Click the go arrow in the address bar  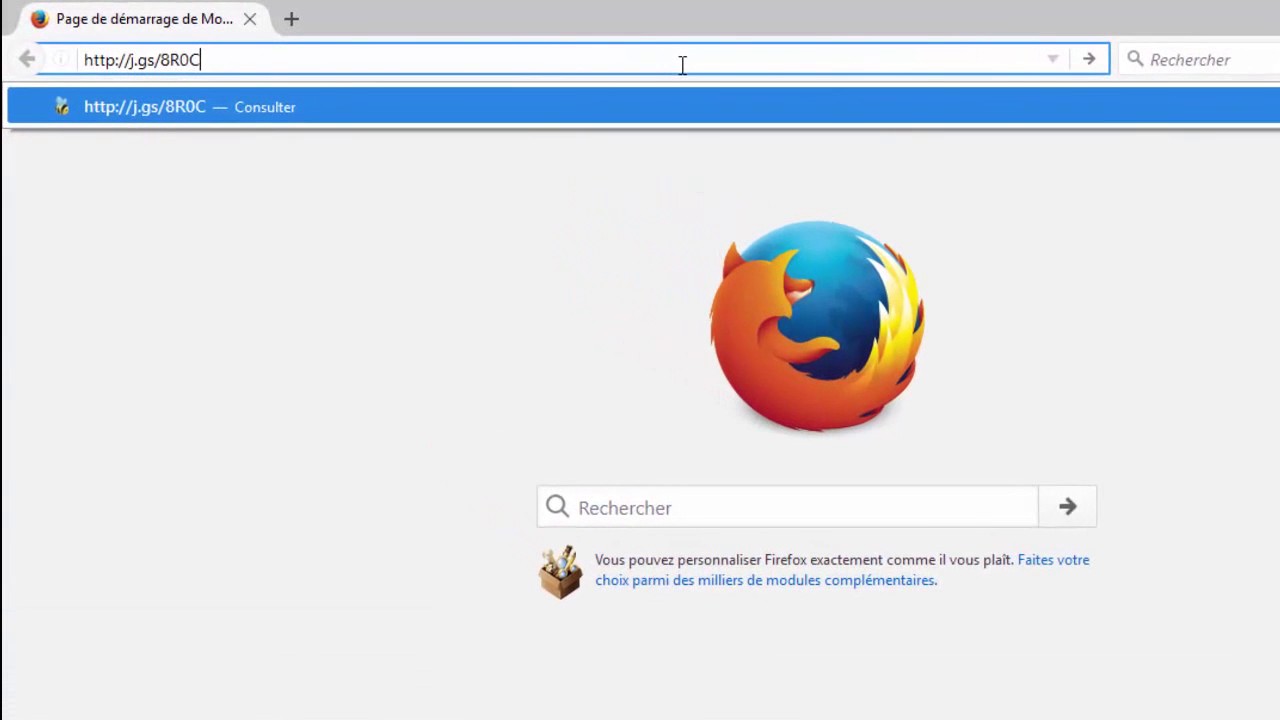[1089, 59]
